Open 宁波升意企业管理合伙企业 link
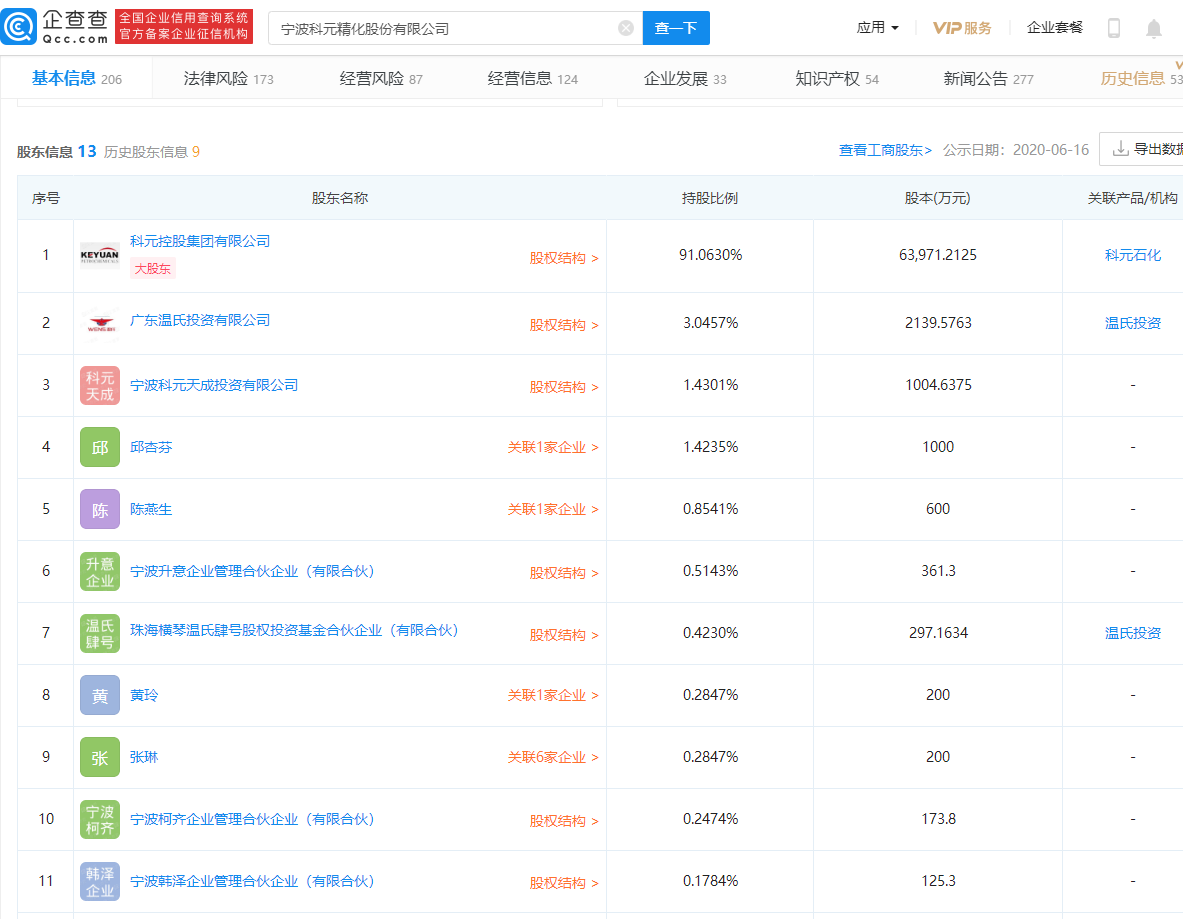The image size is (1183, 919). (253, 571)
